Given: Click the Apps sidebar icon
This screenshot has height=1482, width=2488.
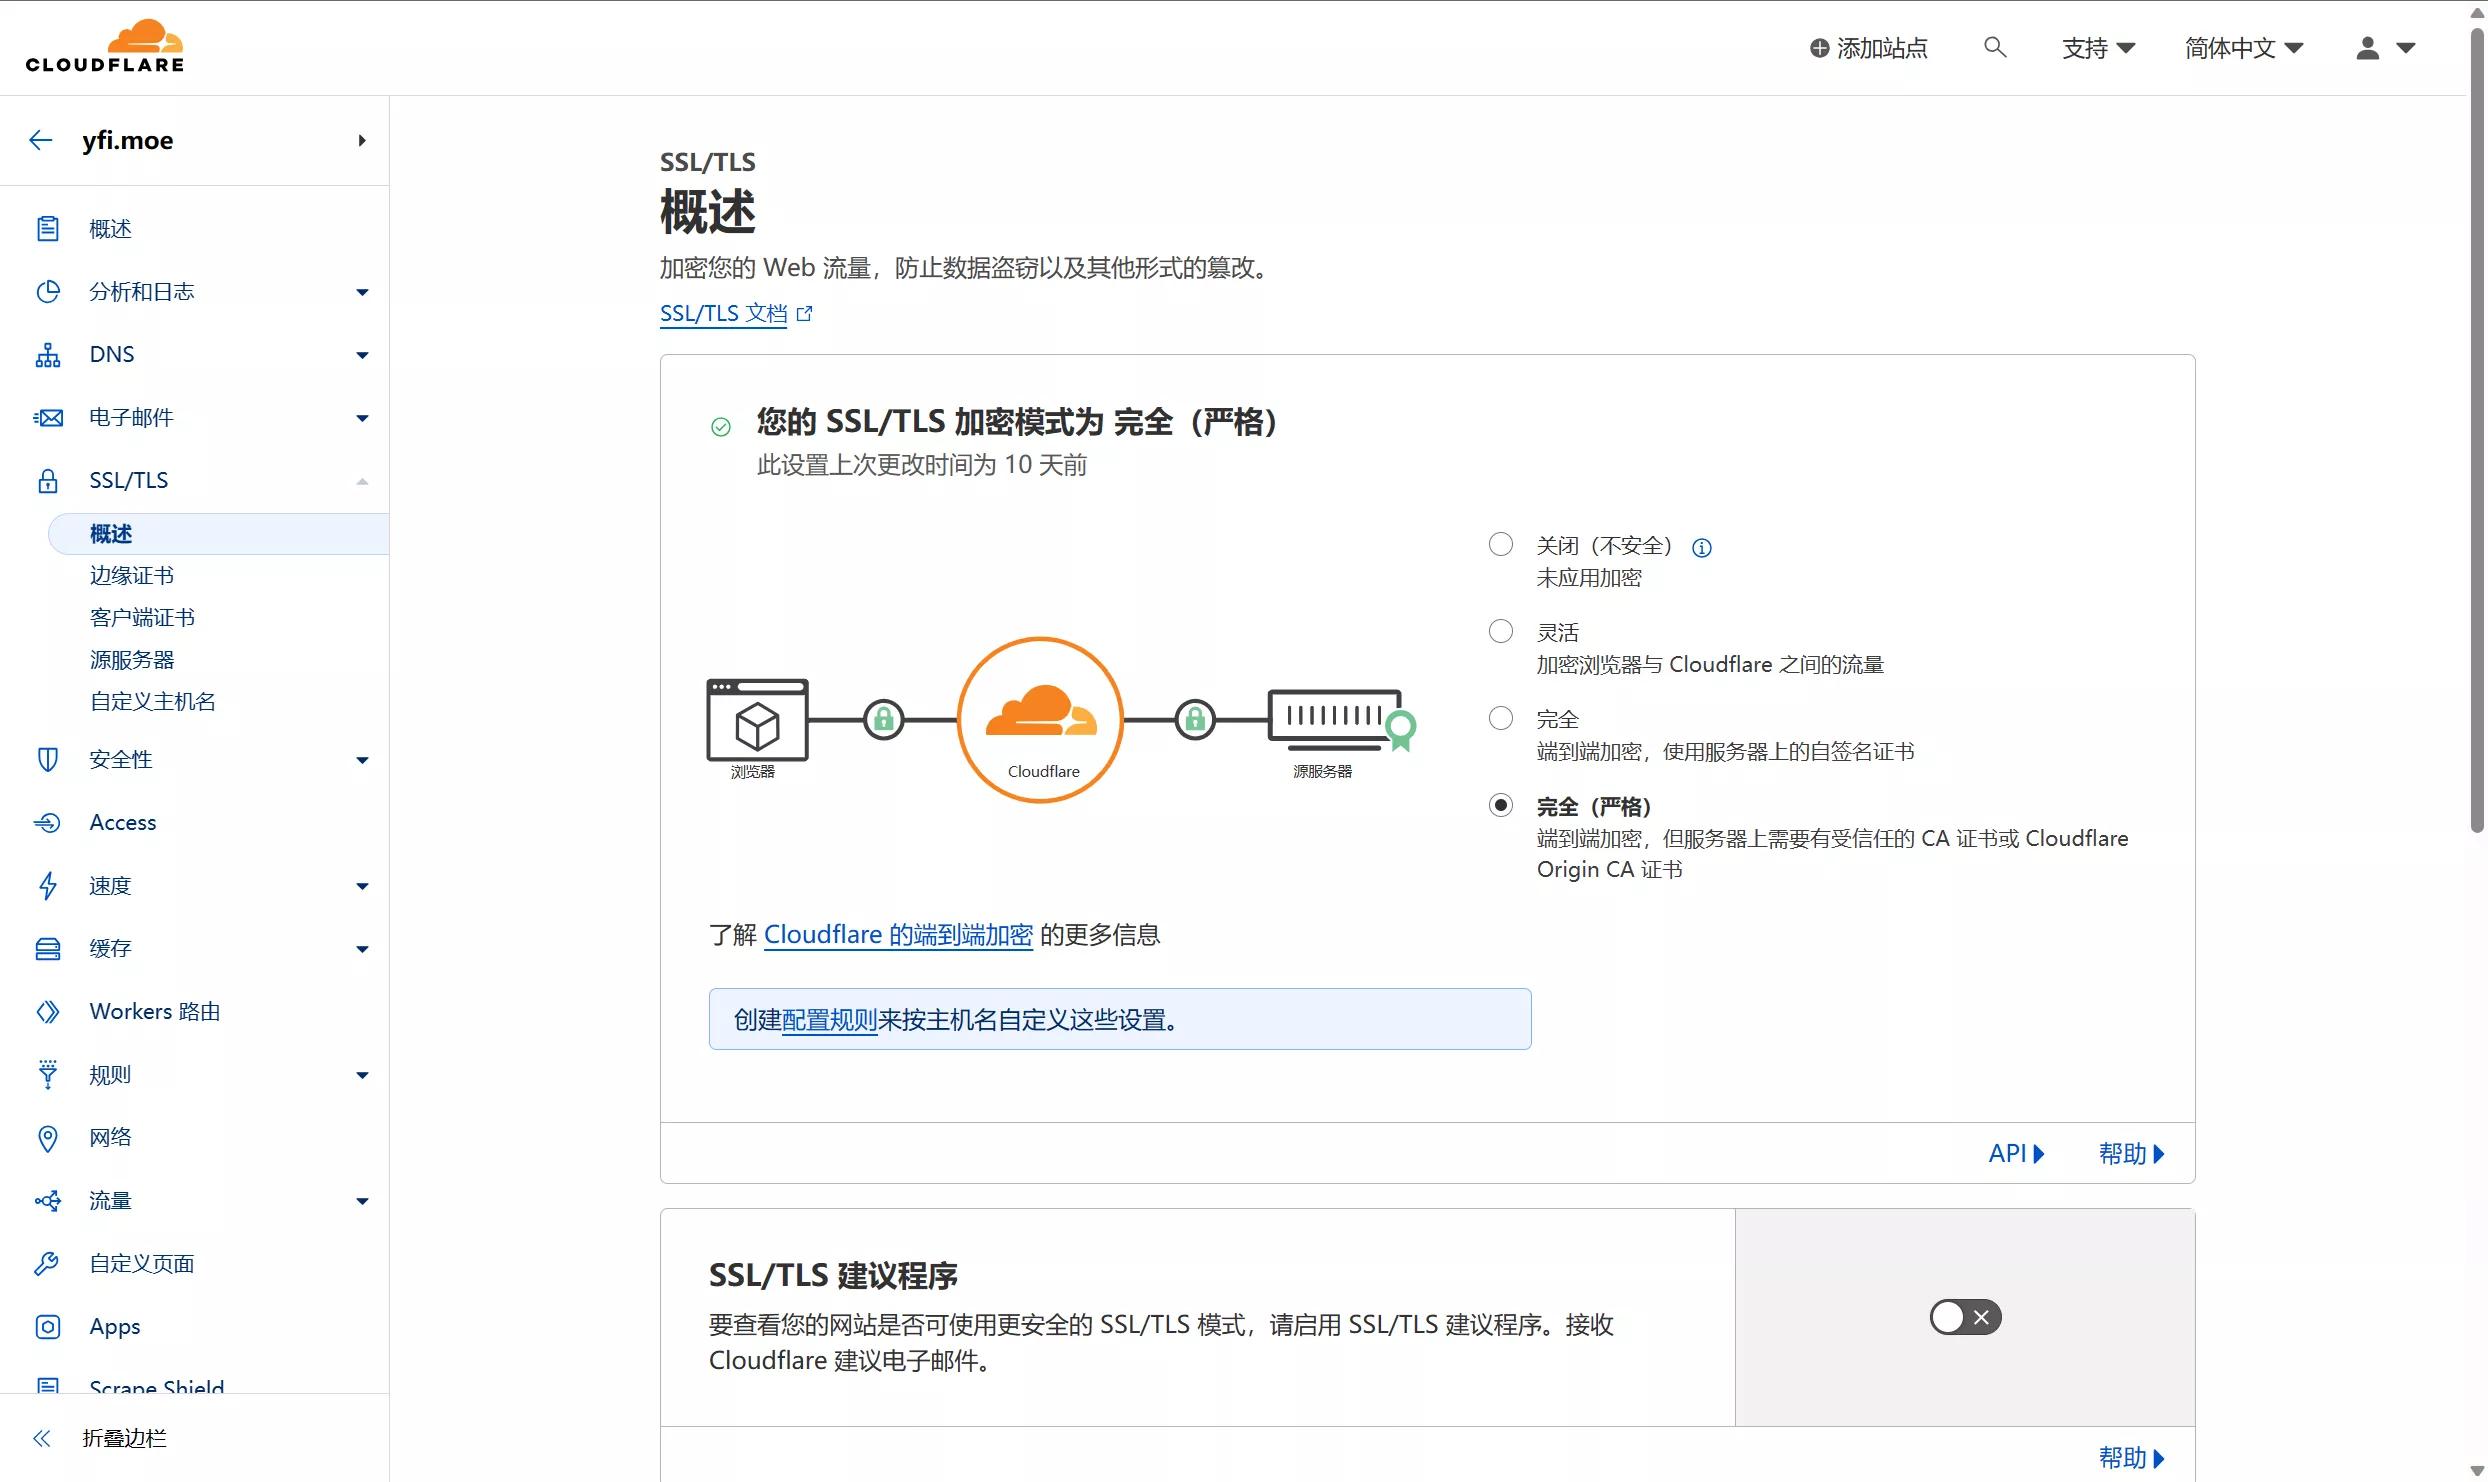Looking at the screenshot, I should pos(48,1326).
